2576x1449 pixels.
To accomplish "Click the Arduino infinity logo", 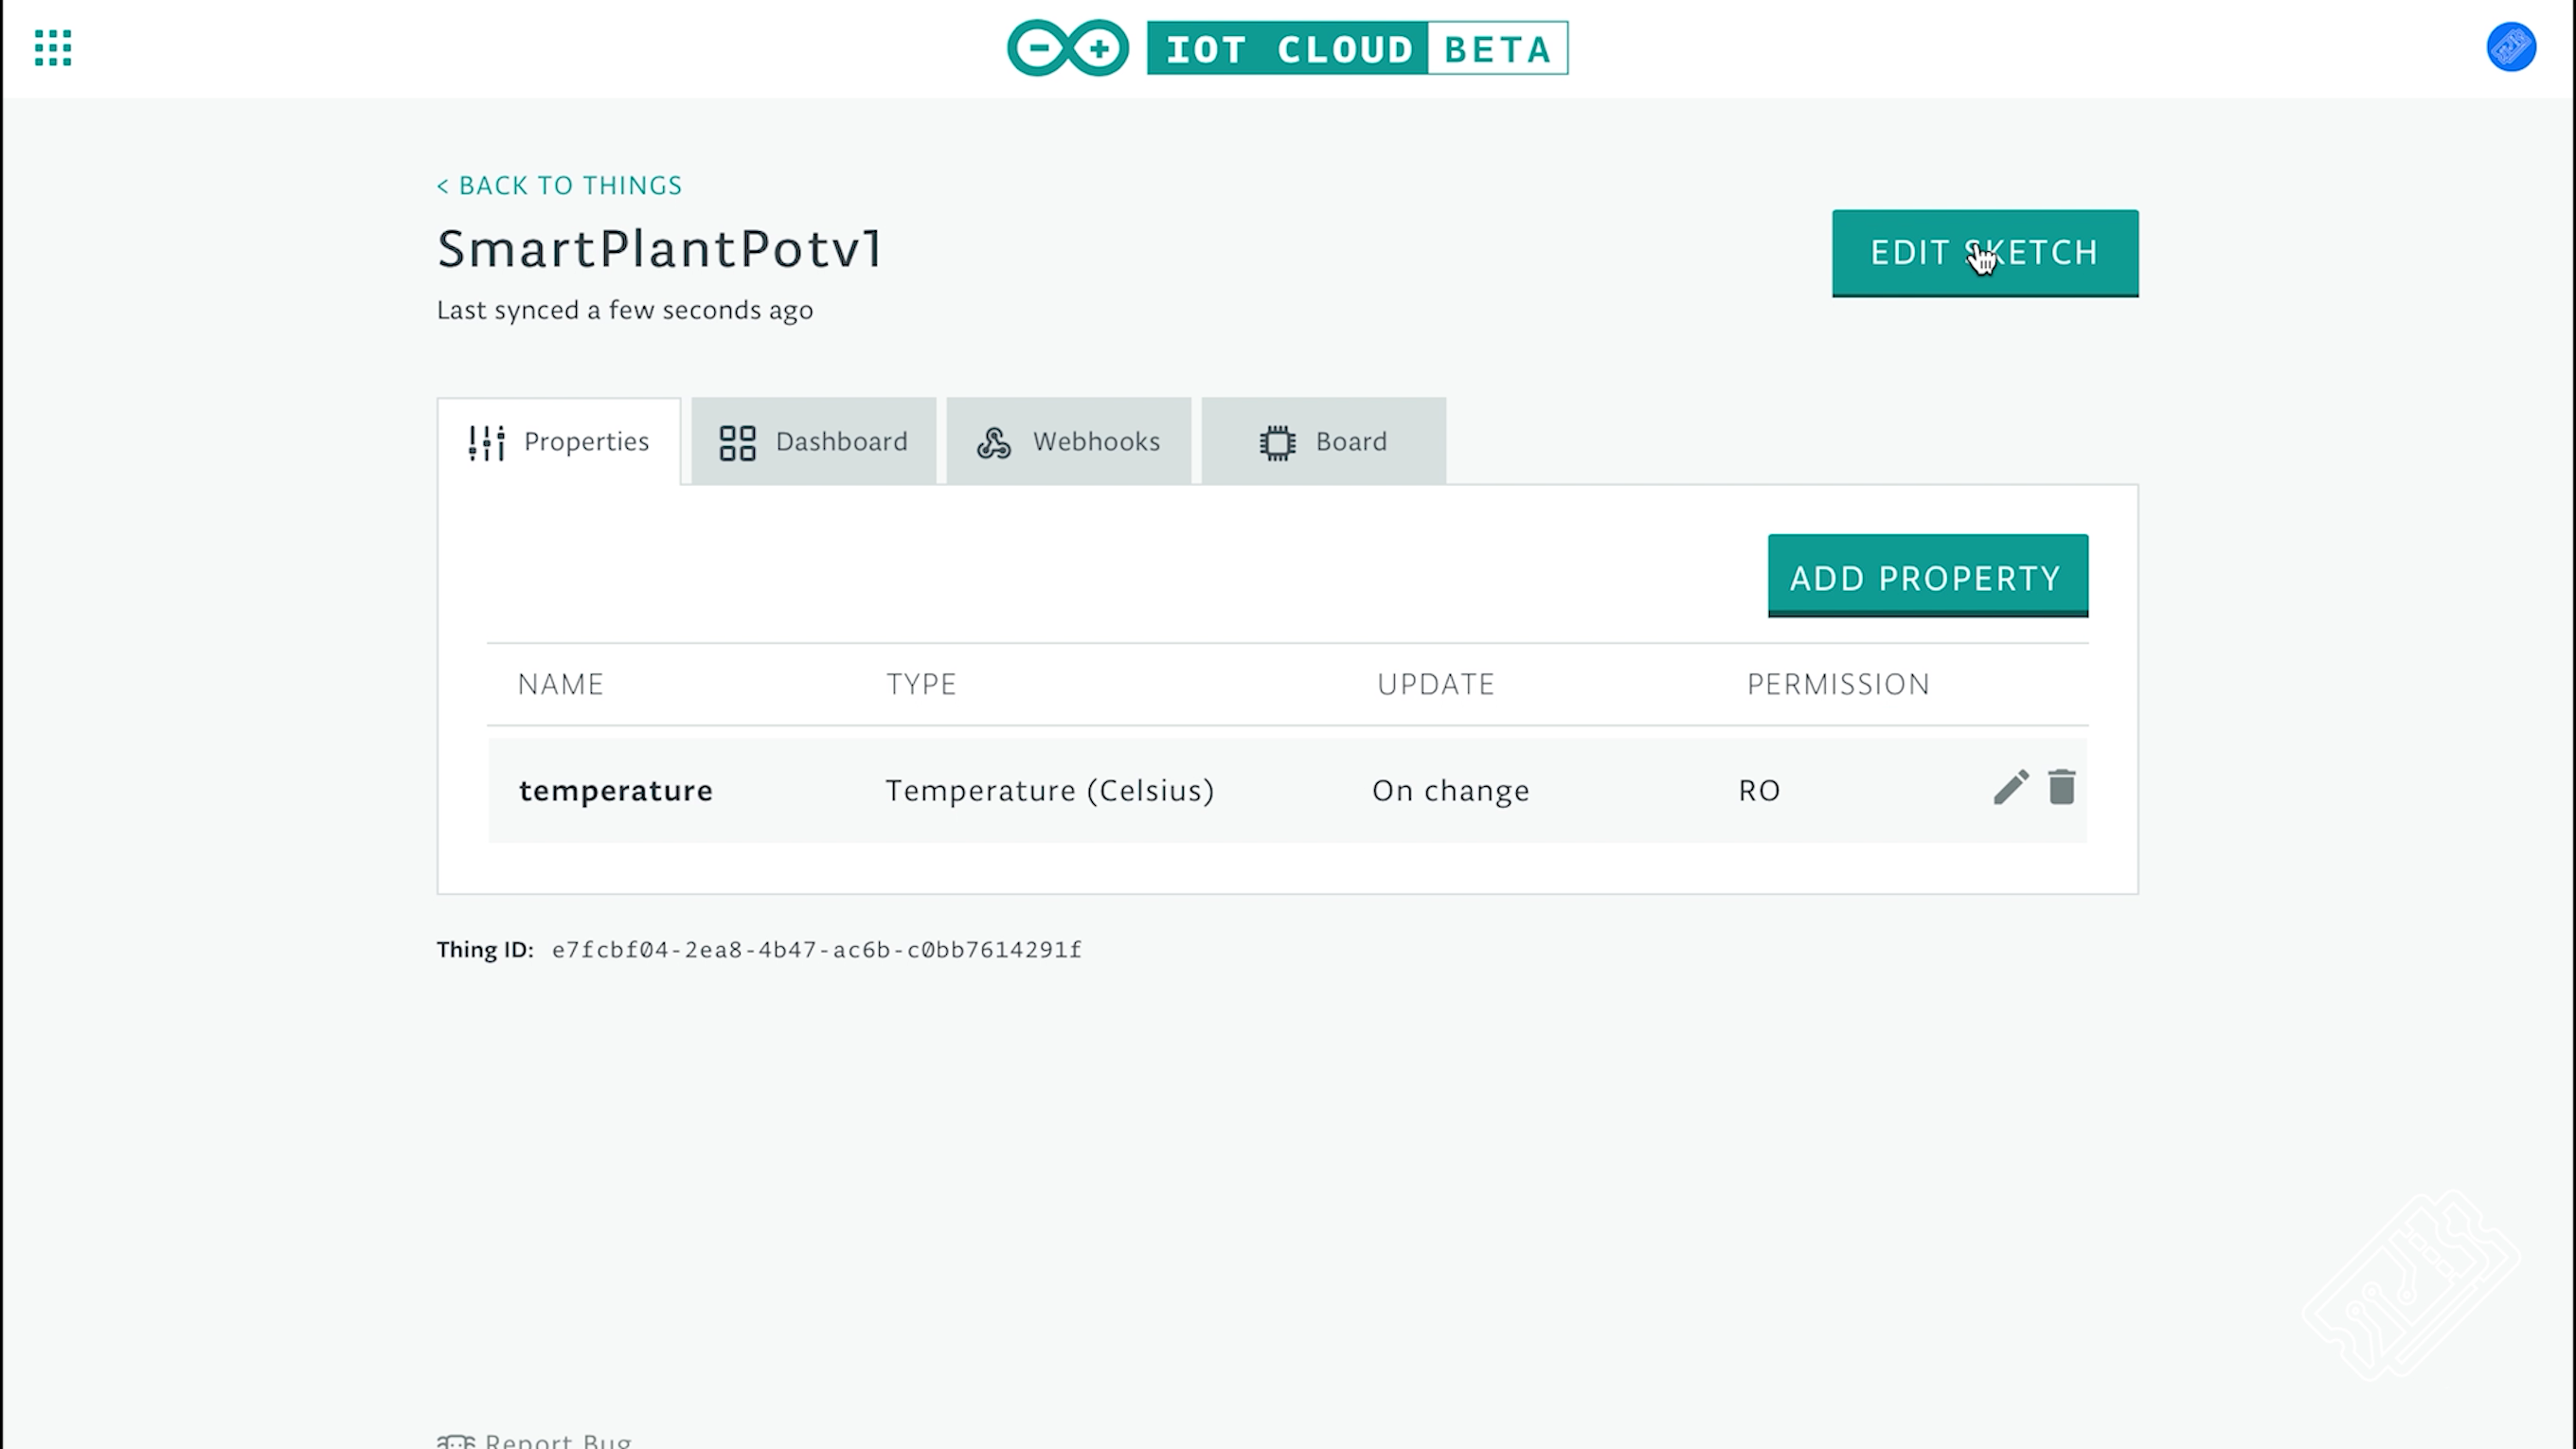I will (1068, 48).
